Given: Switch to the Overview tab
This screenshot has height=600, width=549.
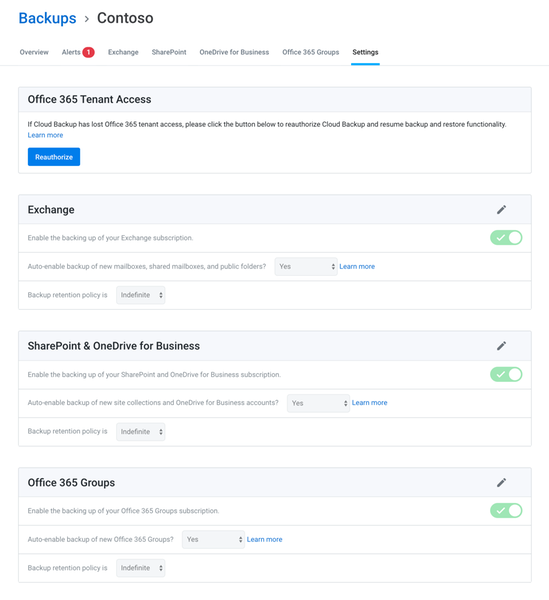Looking at the screenshot, I should tap(34, 52).
